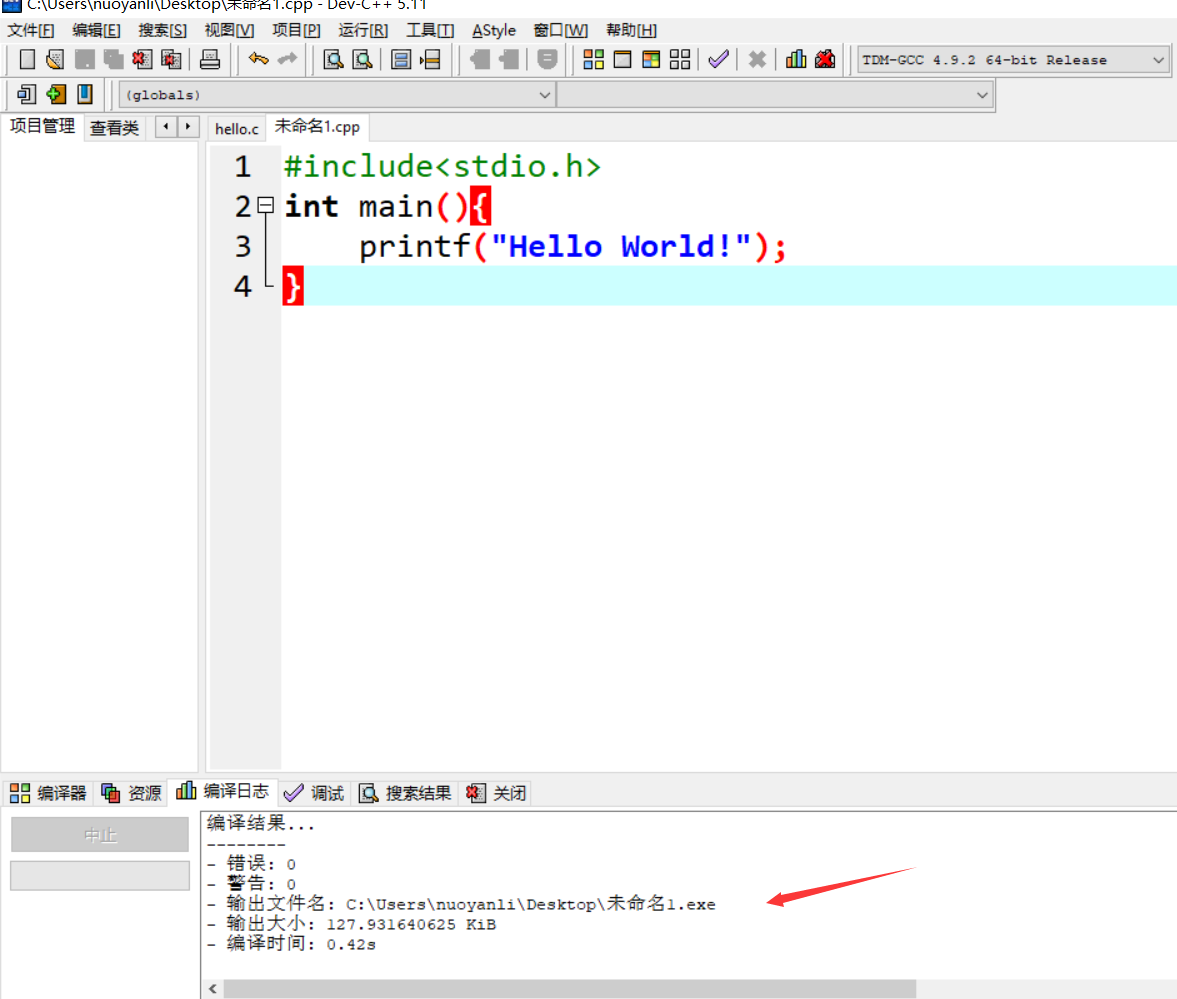Click the delete profiling information icon

[825, 59]
